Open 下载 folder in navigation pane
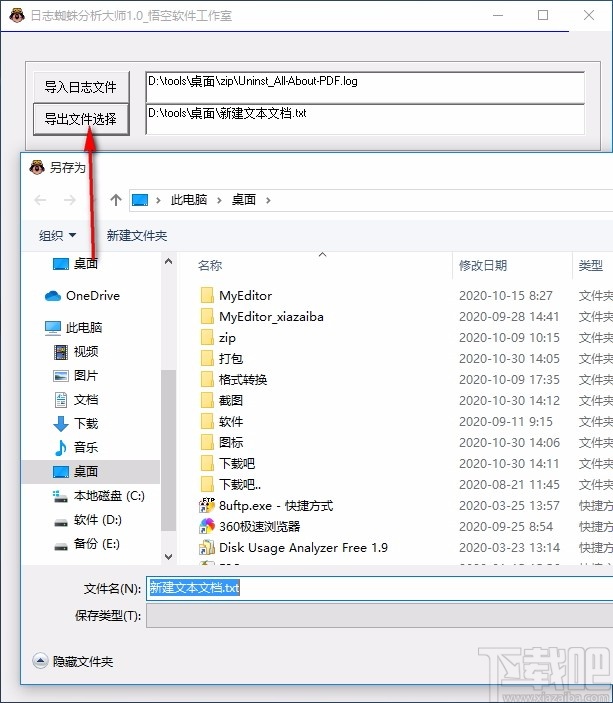This screenshot has width=613, height=703. pos(86,423)
